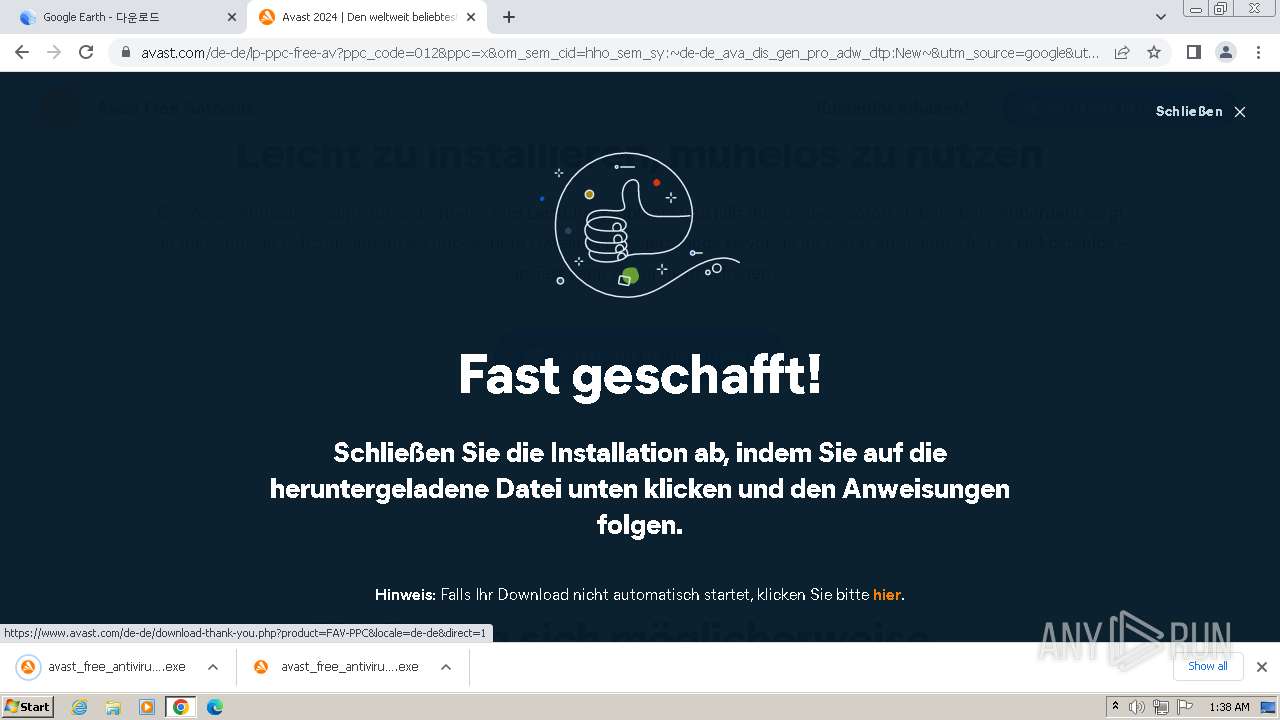Open Chrome three-dot menu

[1258, 52]
